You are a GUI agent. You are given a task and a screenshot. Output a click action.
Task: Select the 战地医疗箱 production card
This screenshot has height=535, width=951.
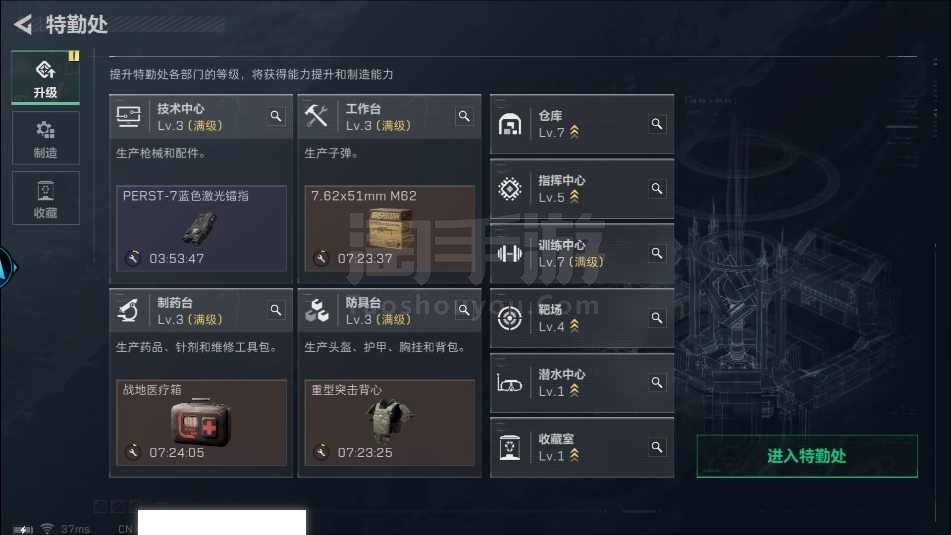pyautogui.click(x=201, y=423)
